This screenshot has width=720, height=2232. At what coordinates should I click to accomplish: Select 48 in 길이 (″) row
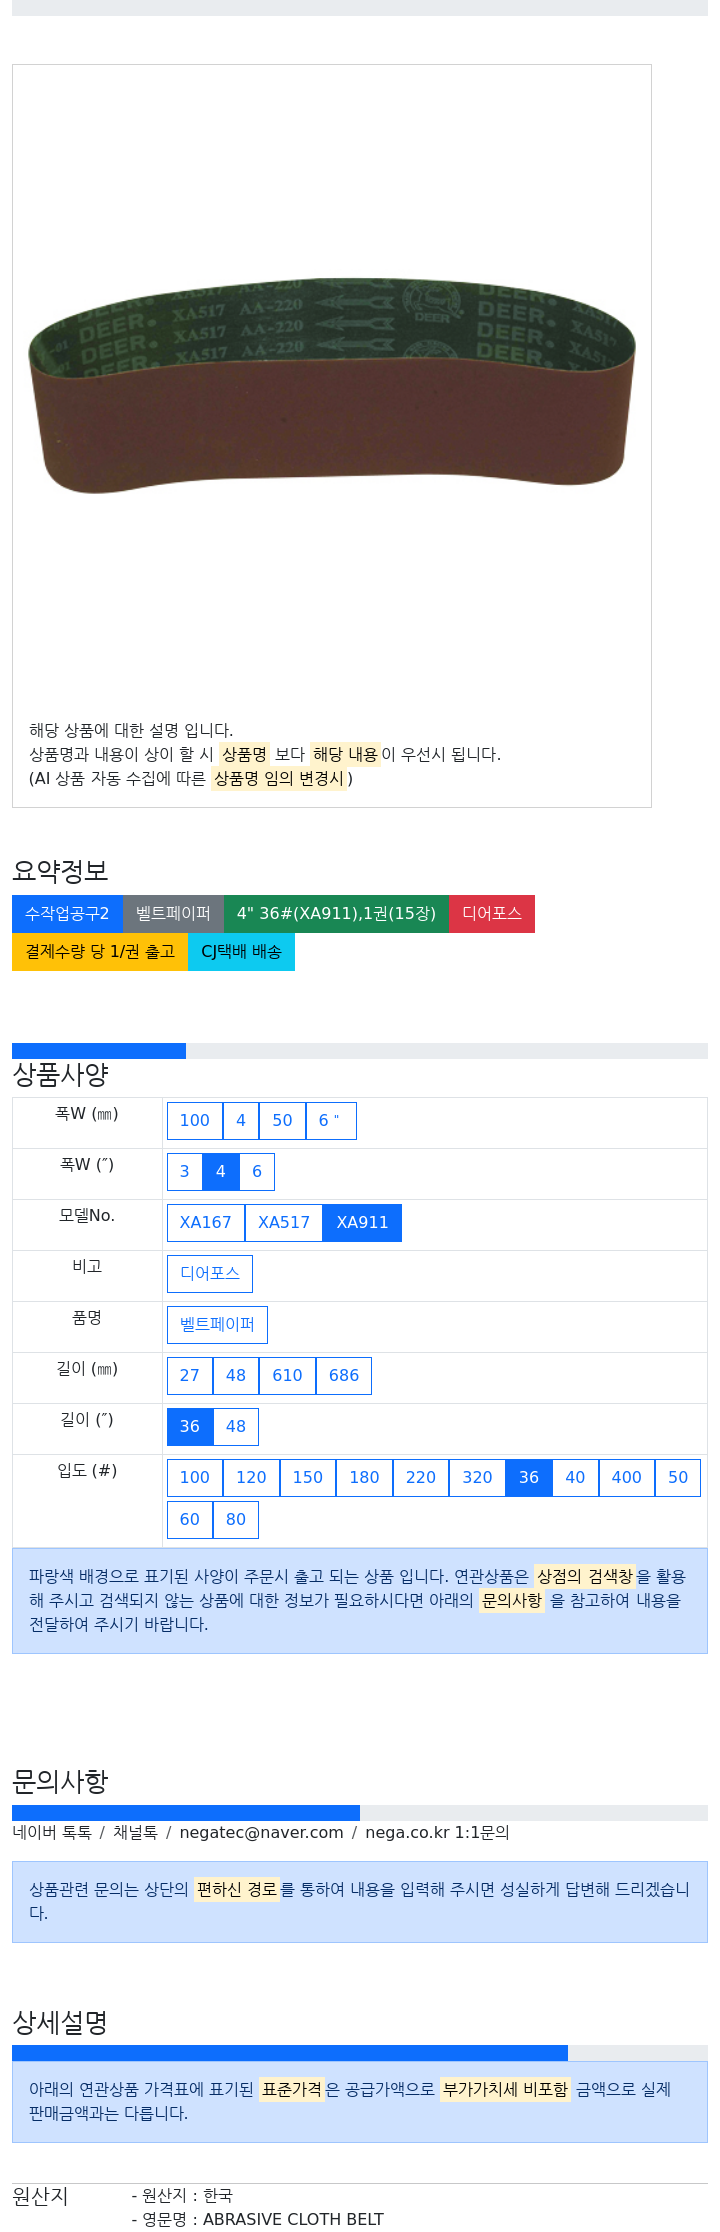(236, 1427)
